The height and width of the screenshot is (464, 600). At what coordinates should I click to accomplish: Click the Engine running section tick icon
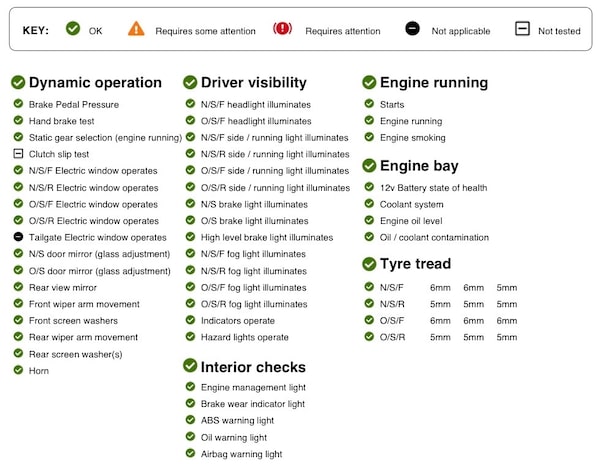point(369,82)
